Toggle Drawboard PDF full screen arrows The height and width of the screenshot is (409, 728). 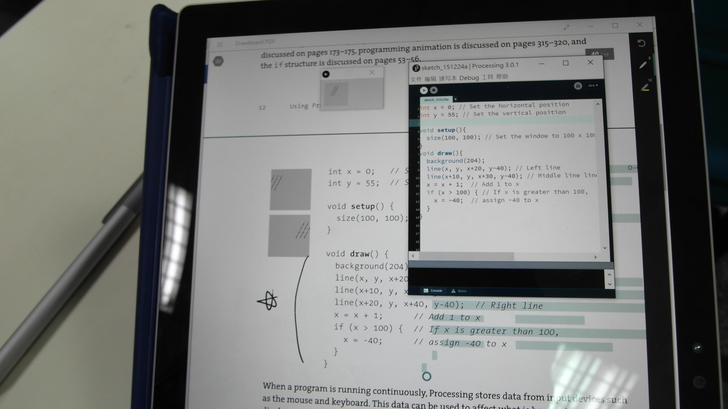[566, 27]
